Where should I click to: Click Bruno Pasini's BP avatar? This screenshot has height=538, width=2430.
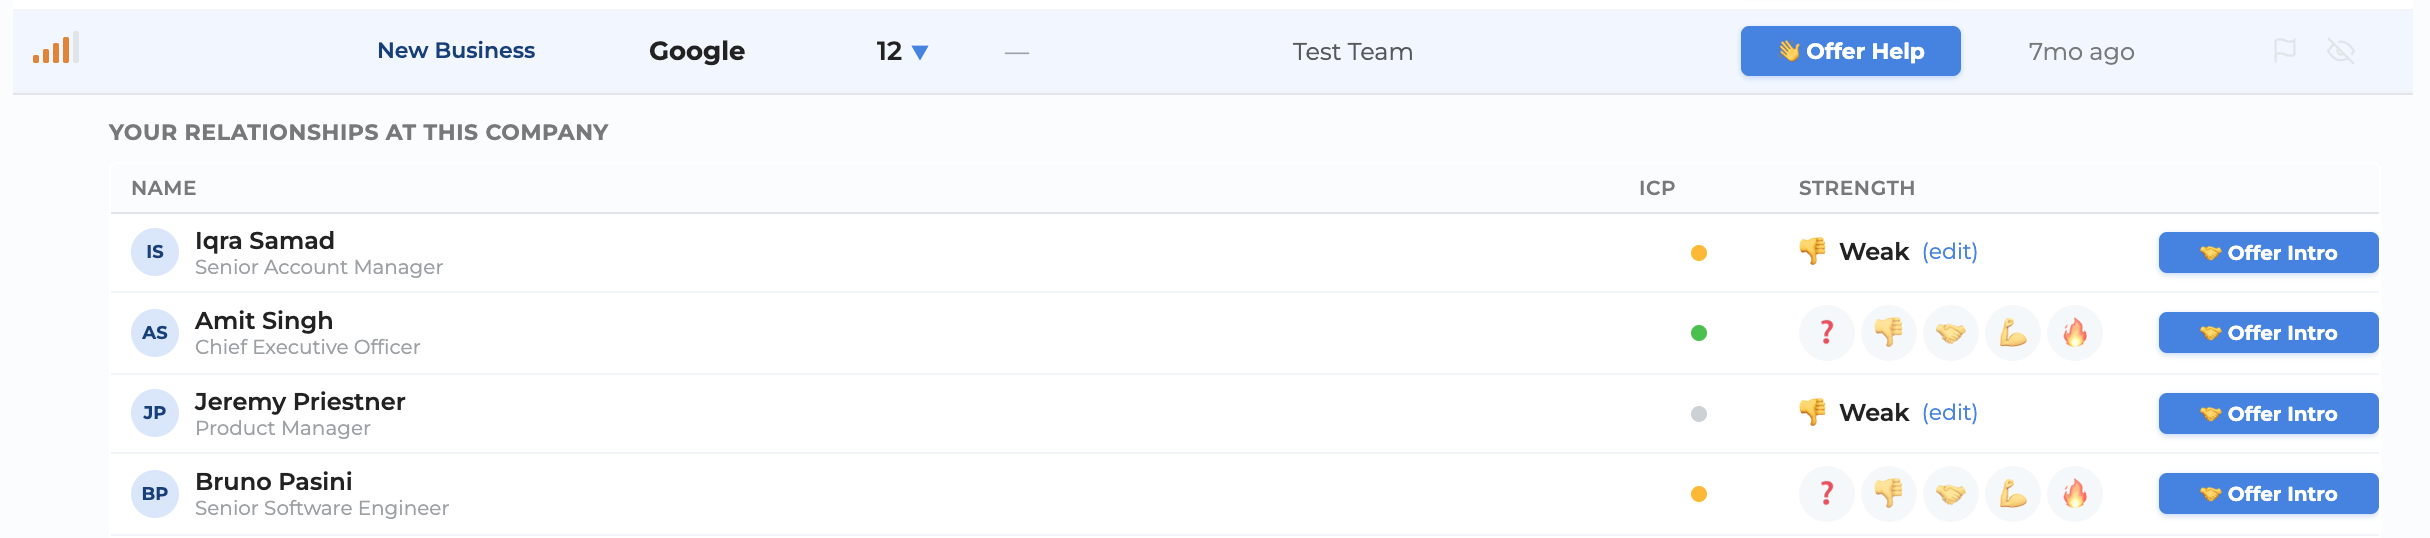(x=155, y=494)
